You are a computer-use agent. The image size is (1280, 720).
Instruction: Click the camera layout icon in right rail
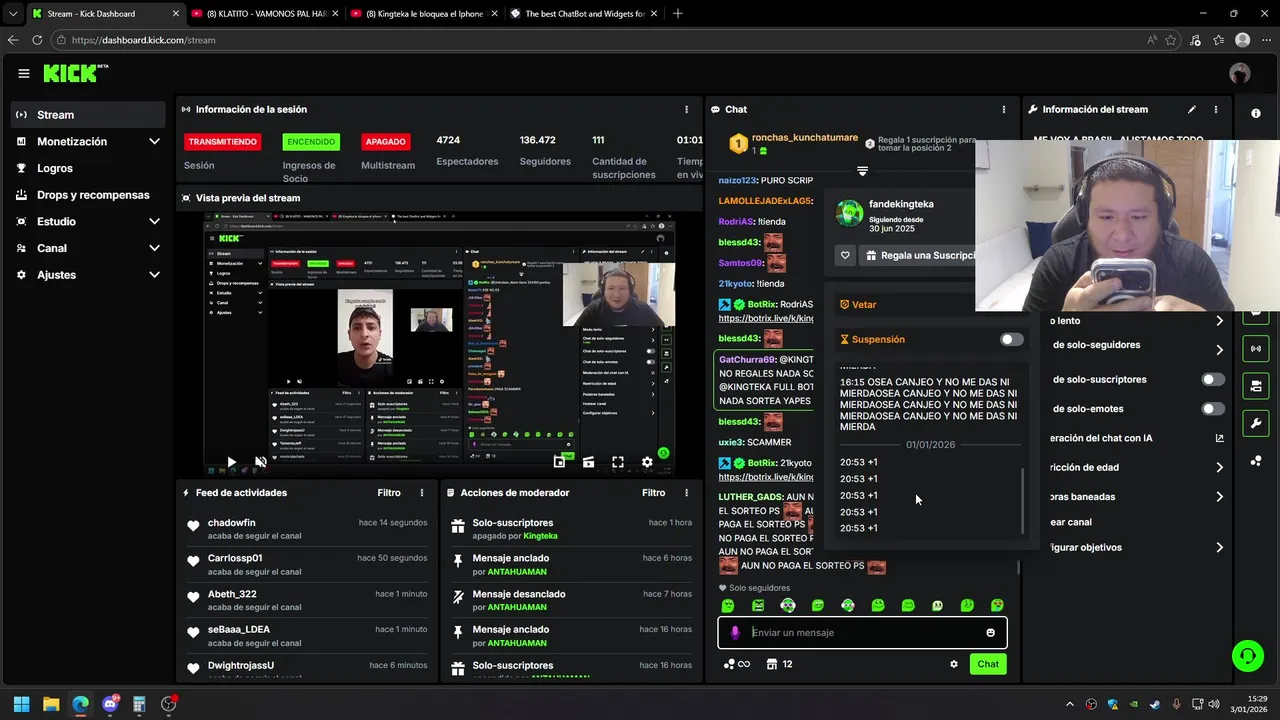1256,385
